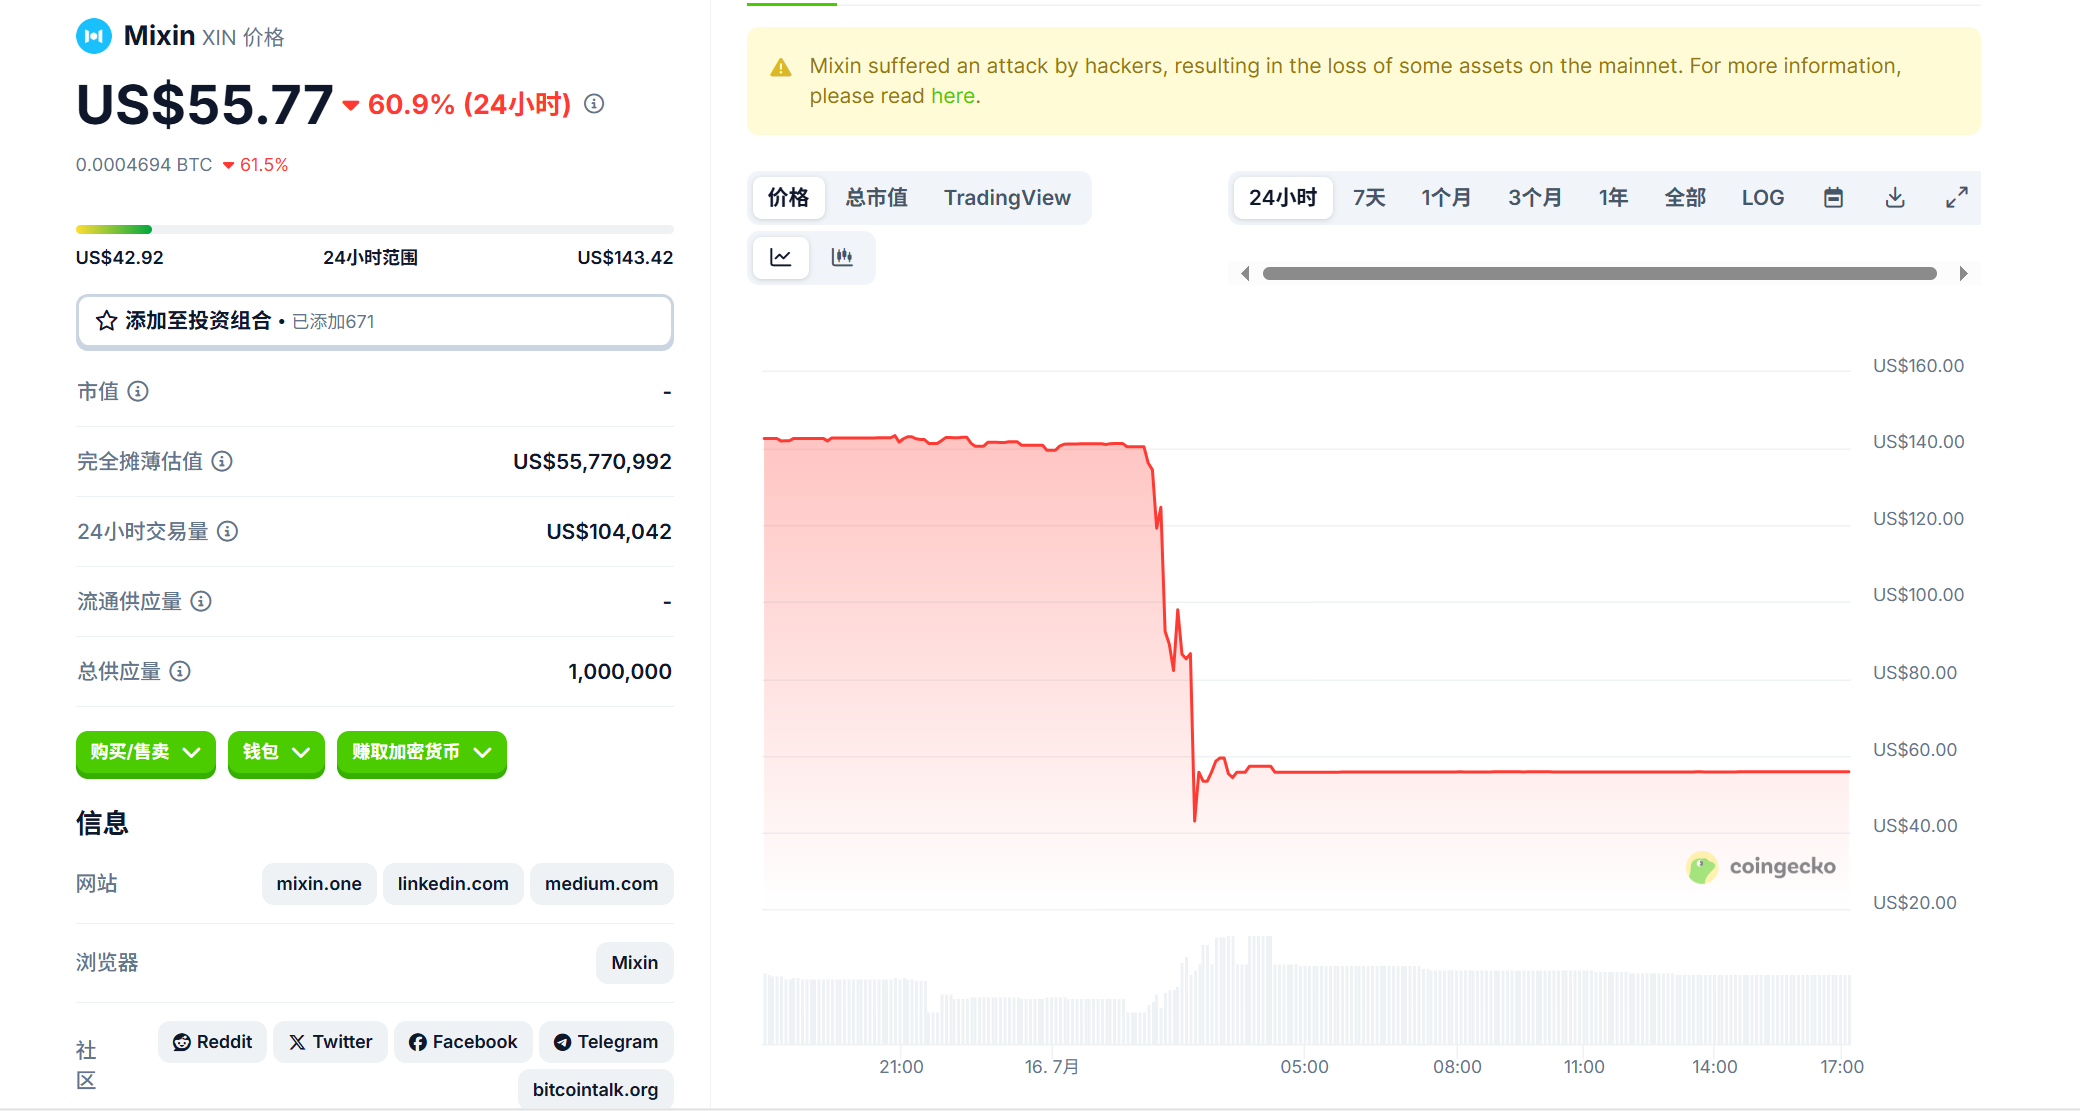Select 3个月 time range
This screenshot has width=2080, height=1111.
tap(1535, 198)
